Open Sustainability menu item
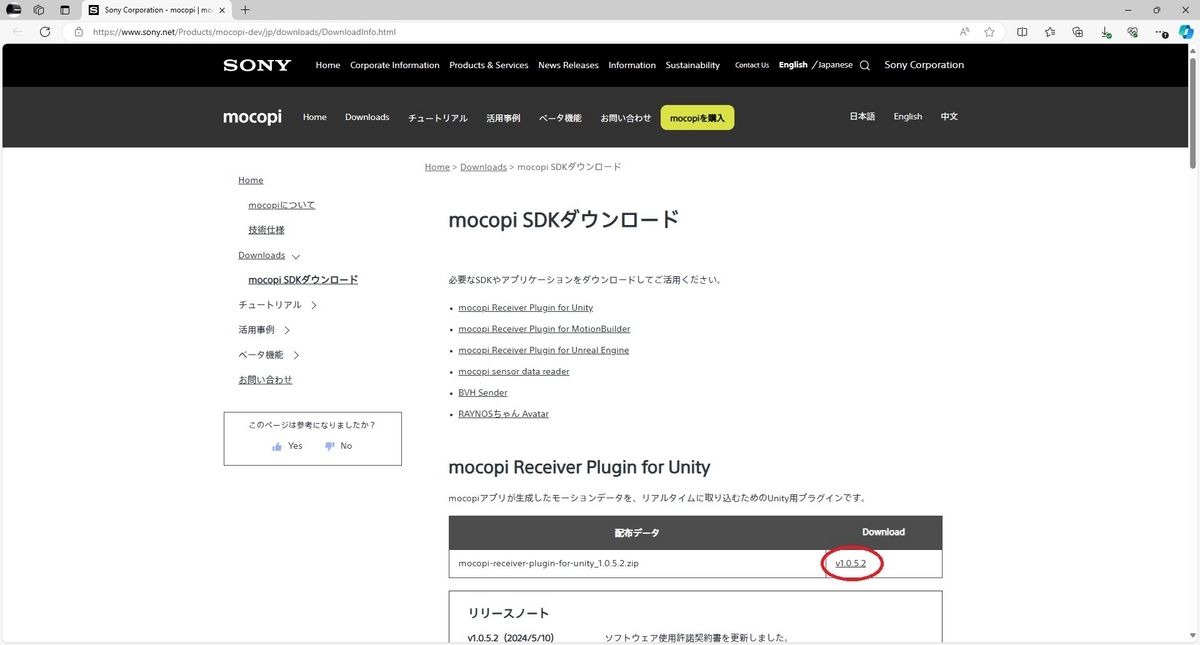 693,65
